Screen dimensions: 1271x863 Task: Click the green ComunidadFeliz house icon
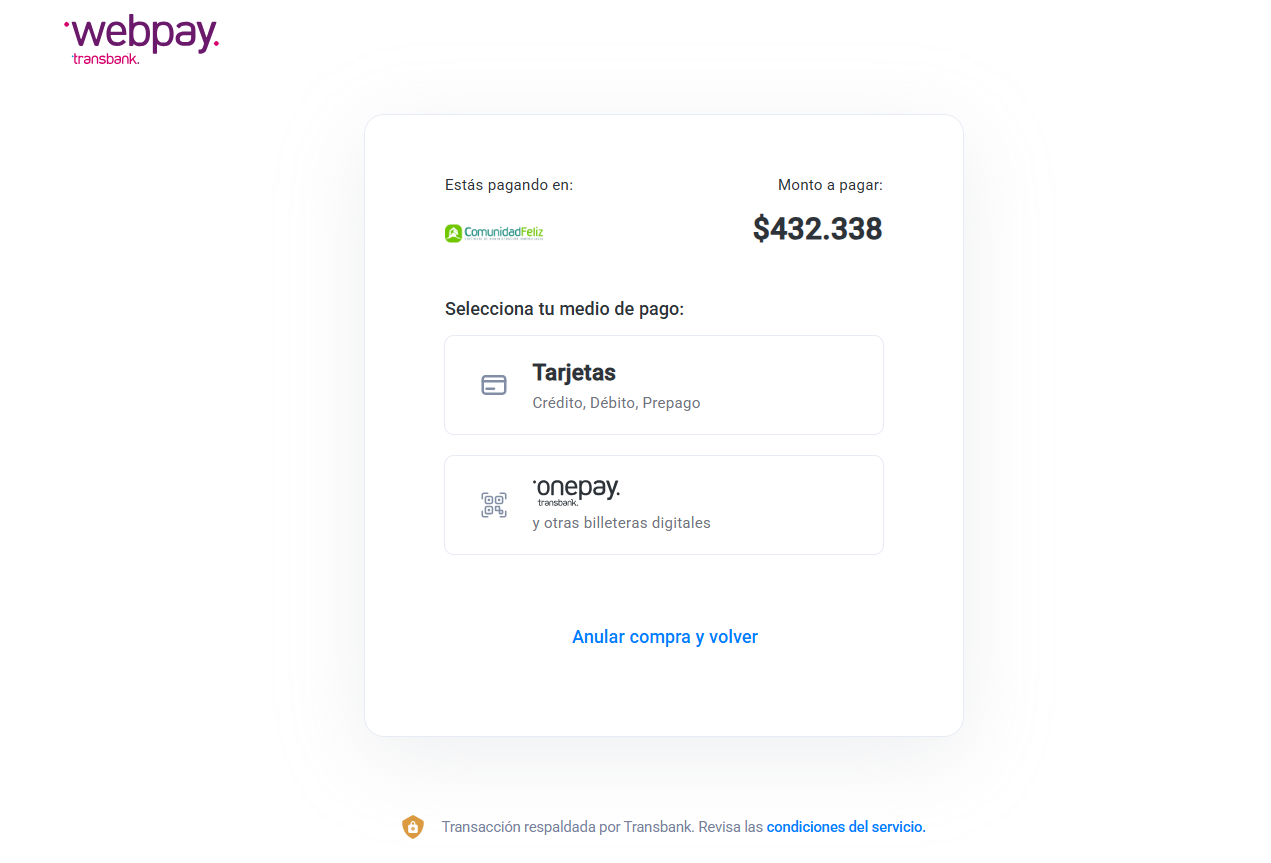click(453, 233)
